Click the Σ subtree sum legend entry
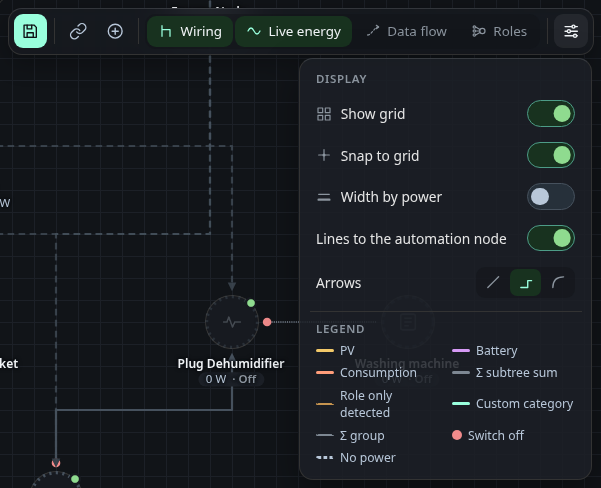This screenshot has height=488, width=601. [505, 373]
